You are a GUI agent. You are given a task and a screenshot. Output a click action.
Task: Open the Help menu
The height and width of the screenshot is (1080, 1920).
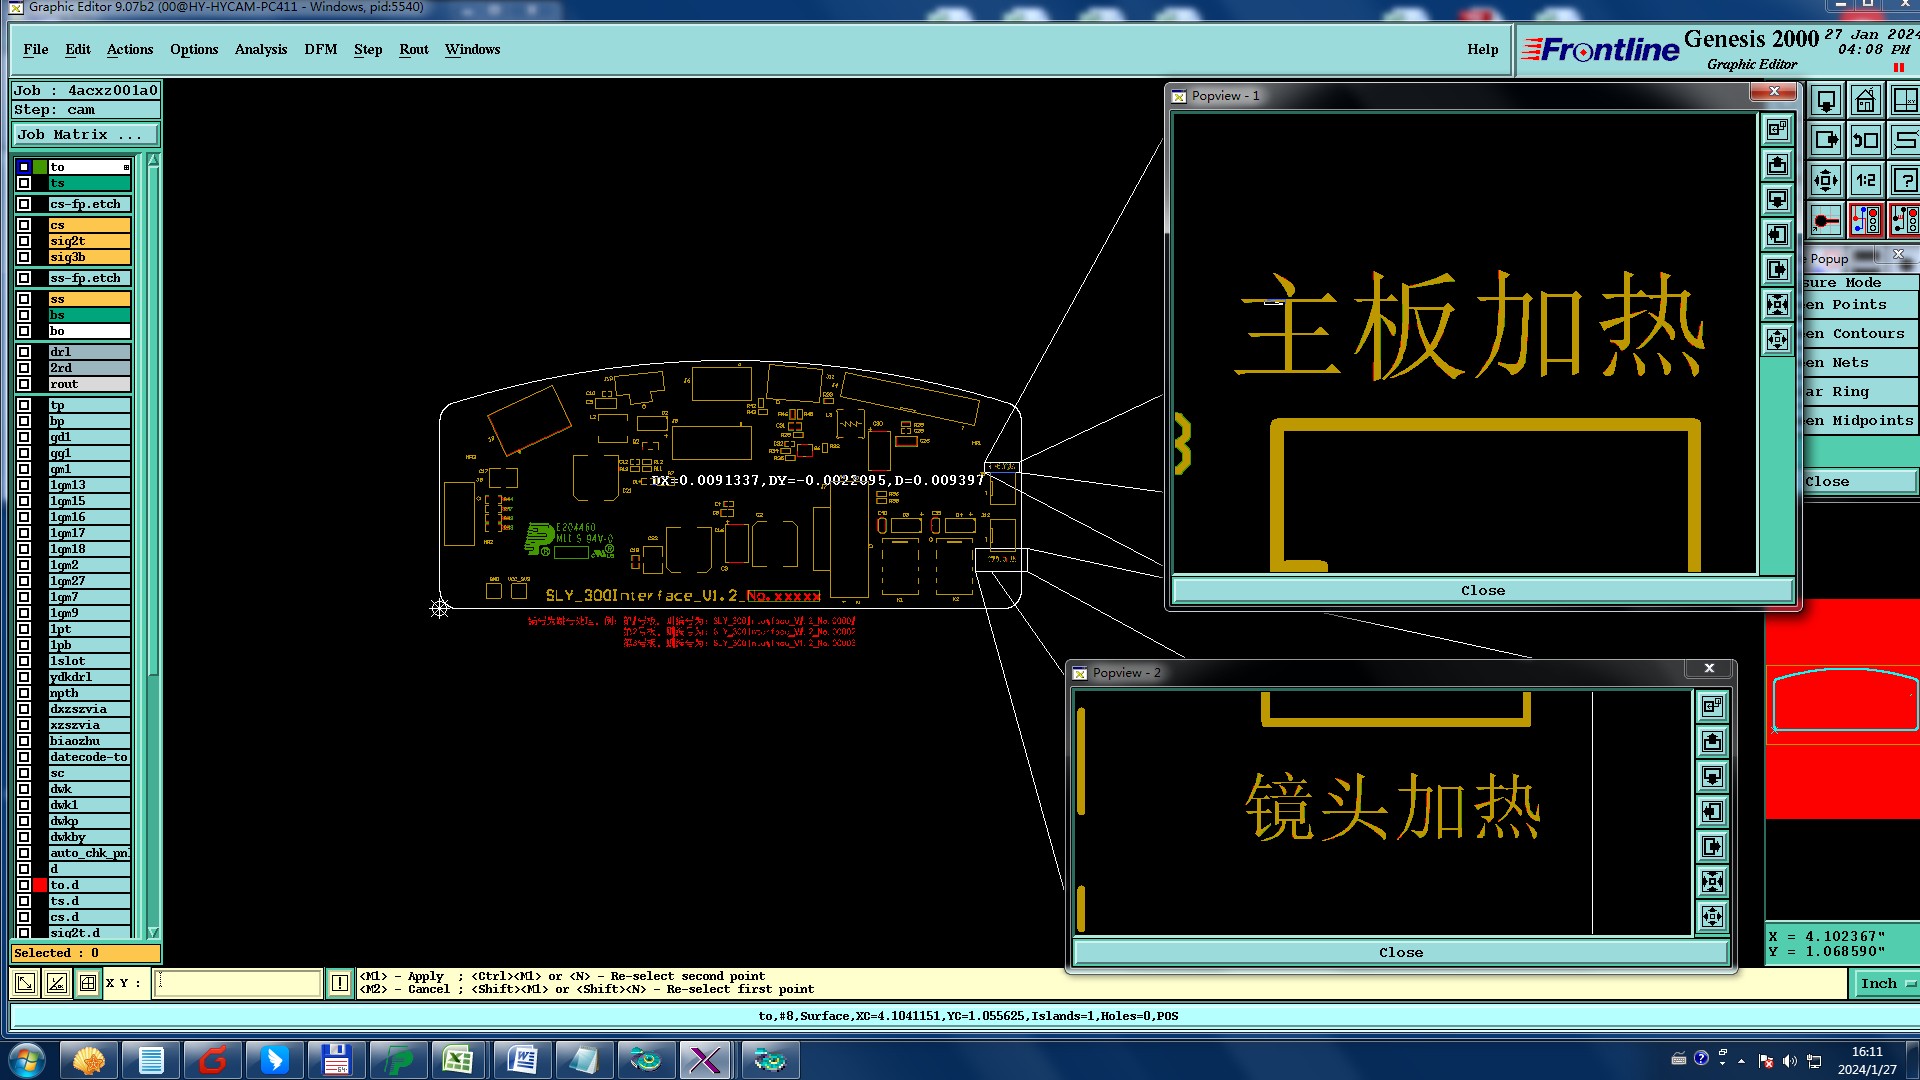(x=1482, y=49)
